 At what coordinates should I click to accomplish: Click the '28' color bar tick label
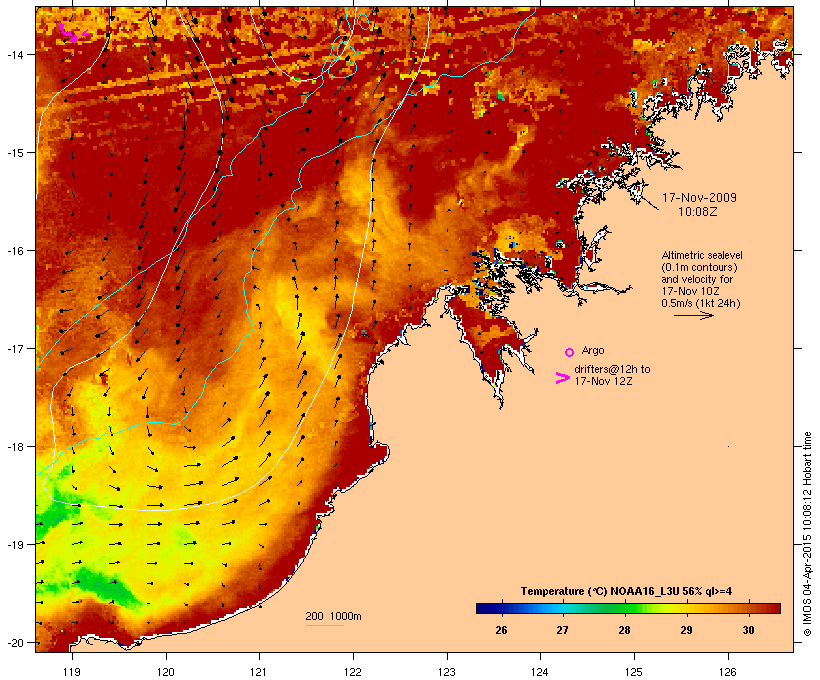tap(624, 630)
